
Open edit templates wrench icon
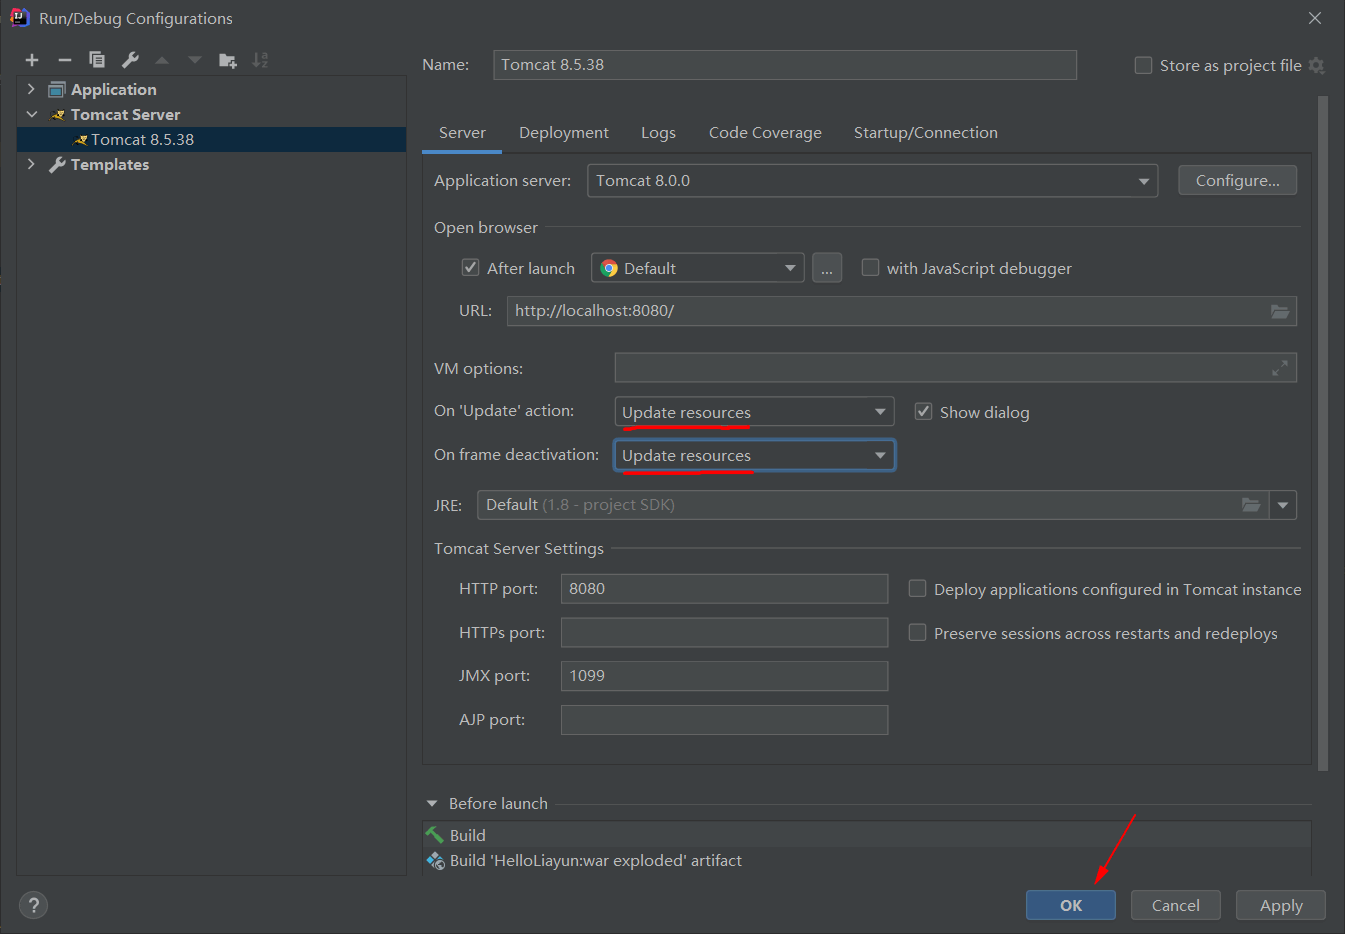point(130,60)
